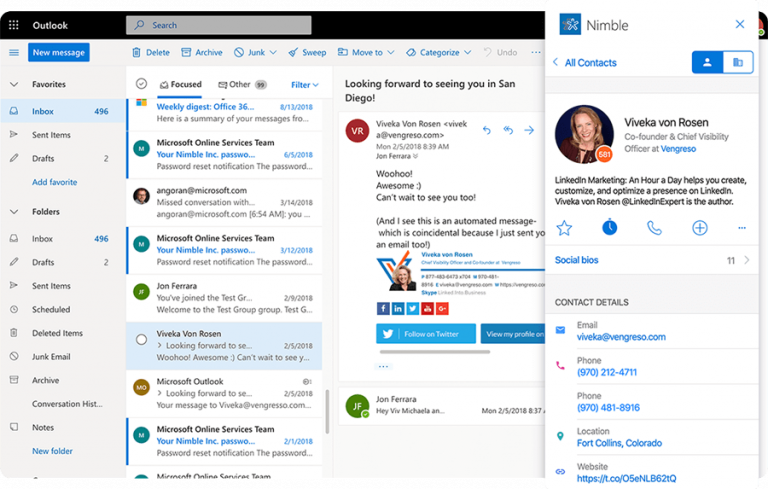Switch to the Other inbox tab
768x489 pixels.
pyautogui.click(x=242, y=84)
